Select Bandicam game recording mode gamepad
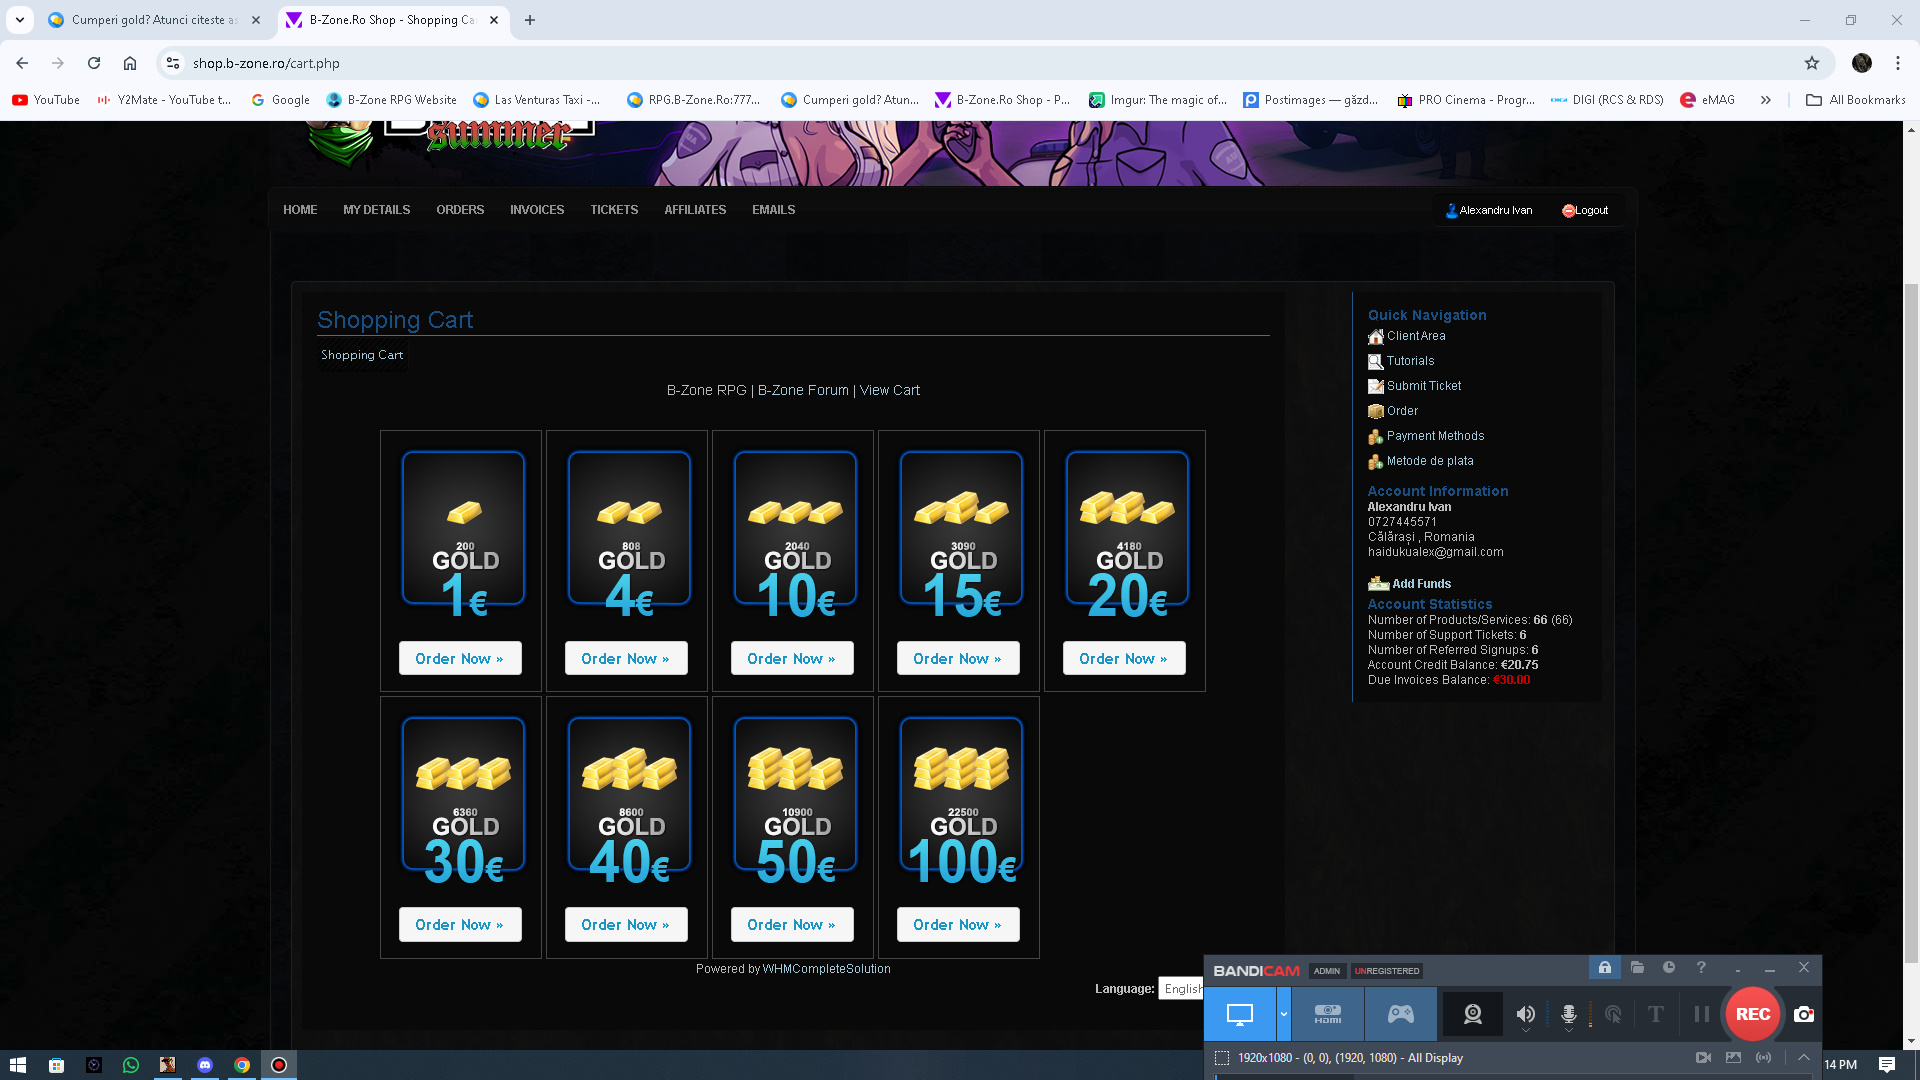1920x1080 pixels. 1401,1014
